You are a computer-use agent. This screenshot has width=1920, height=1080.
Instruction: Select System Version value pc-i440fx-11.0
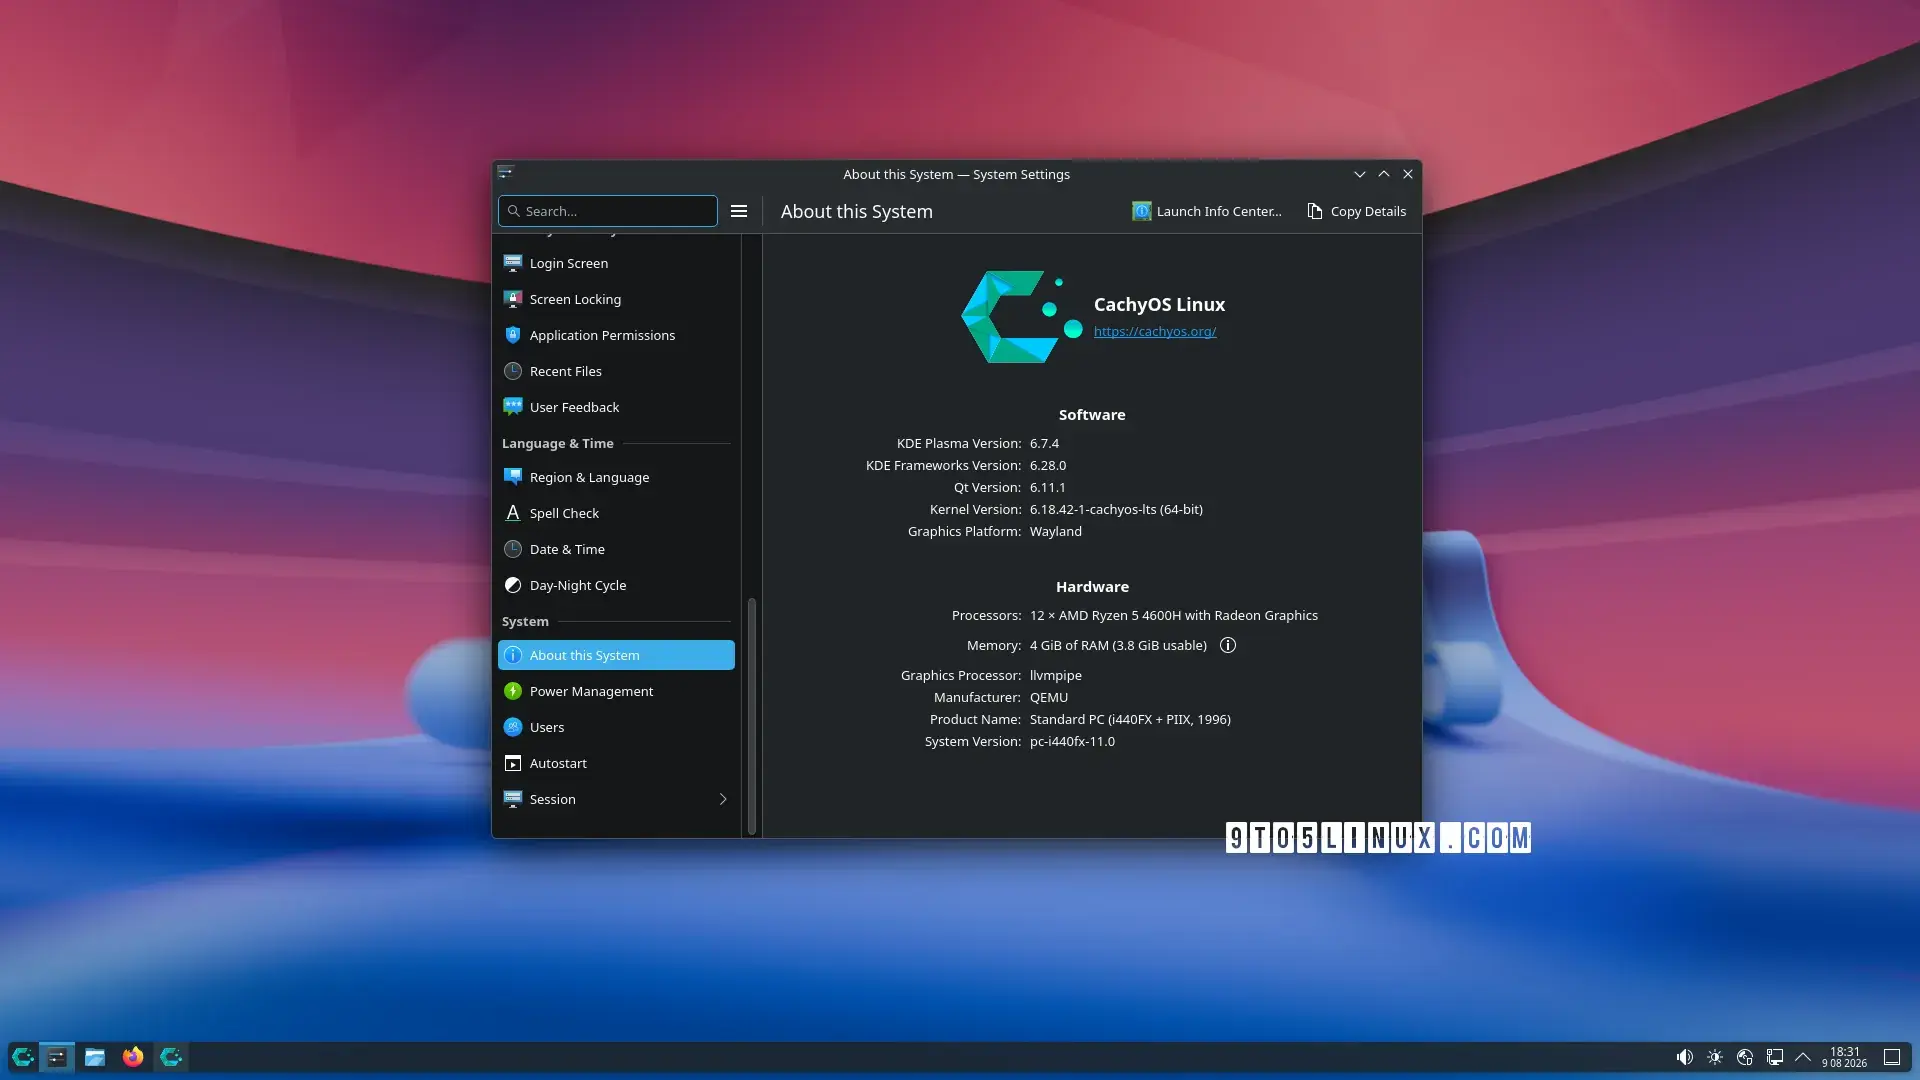click(1072, 741)
